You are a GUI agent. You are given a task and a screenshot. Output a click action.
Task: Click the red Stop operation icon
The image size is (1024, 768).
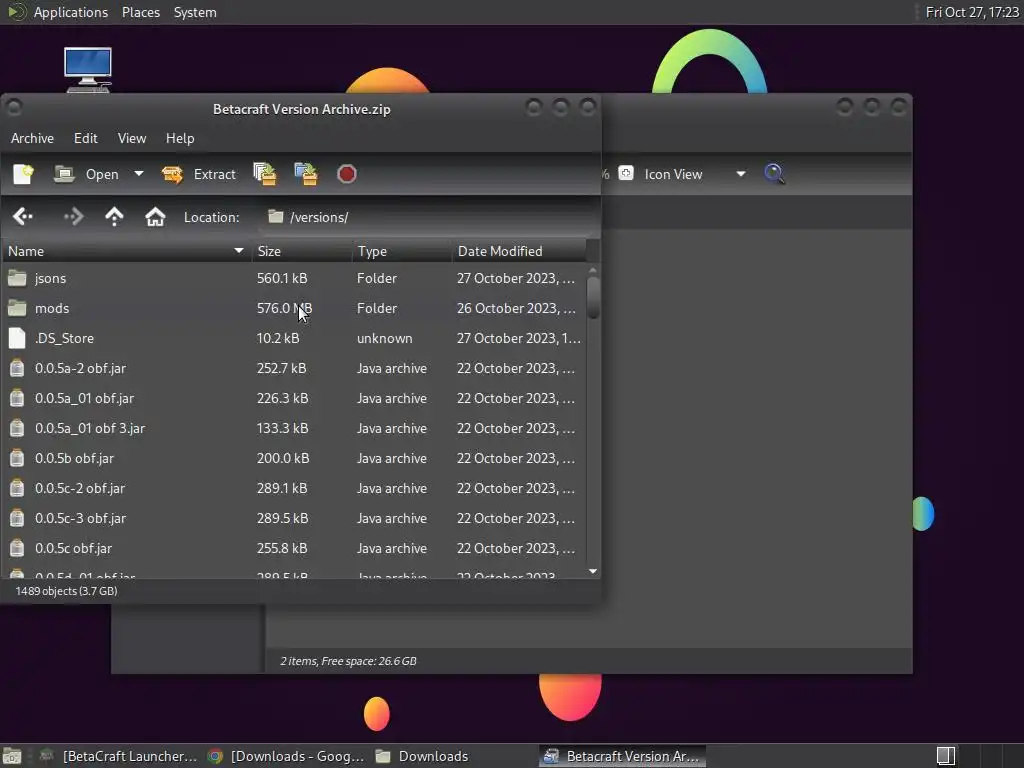point(347,174)
